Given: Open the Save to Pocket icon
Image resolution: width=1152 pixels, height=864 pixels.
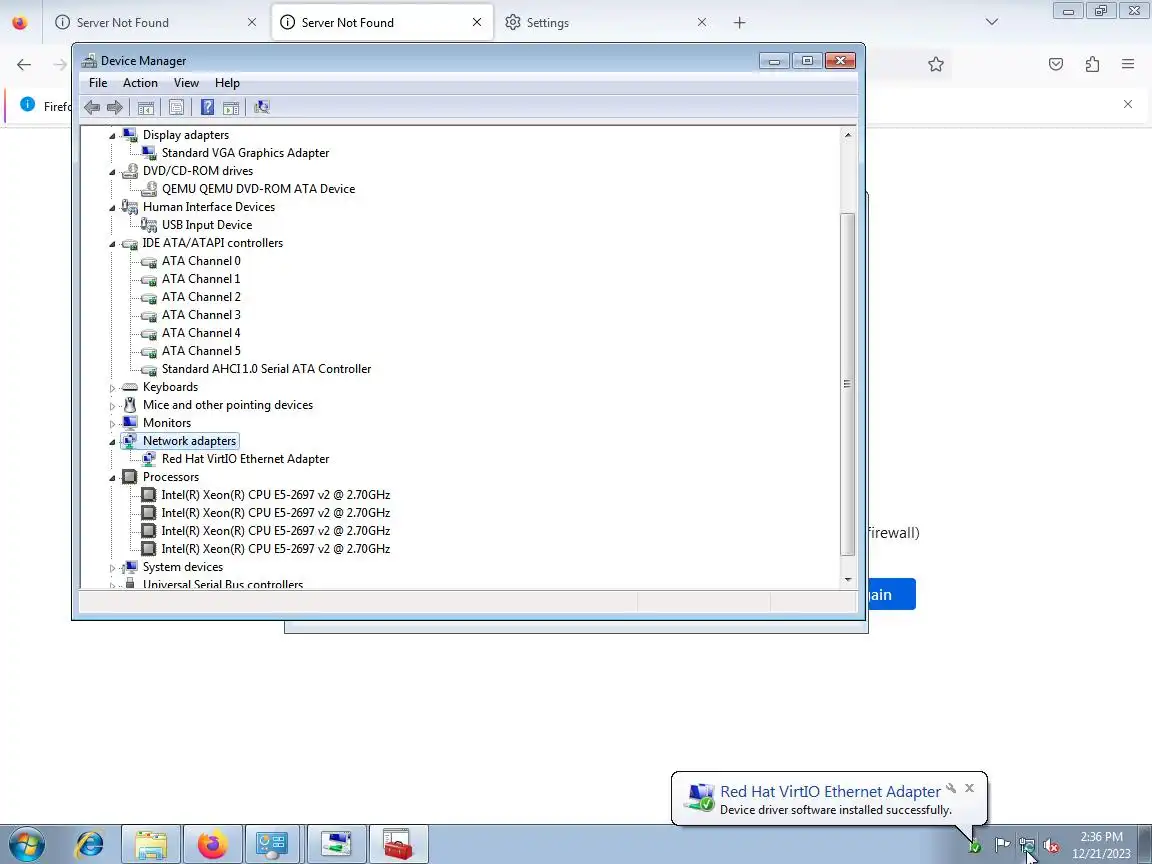Looking at the screenshot, I should pyautogui.click(x=1056, y=65).
